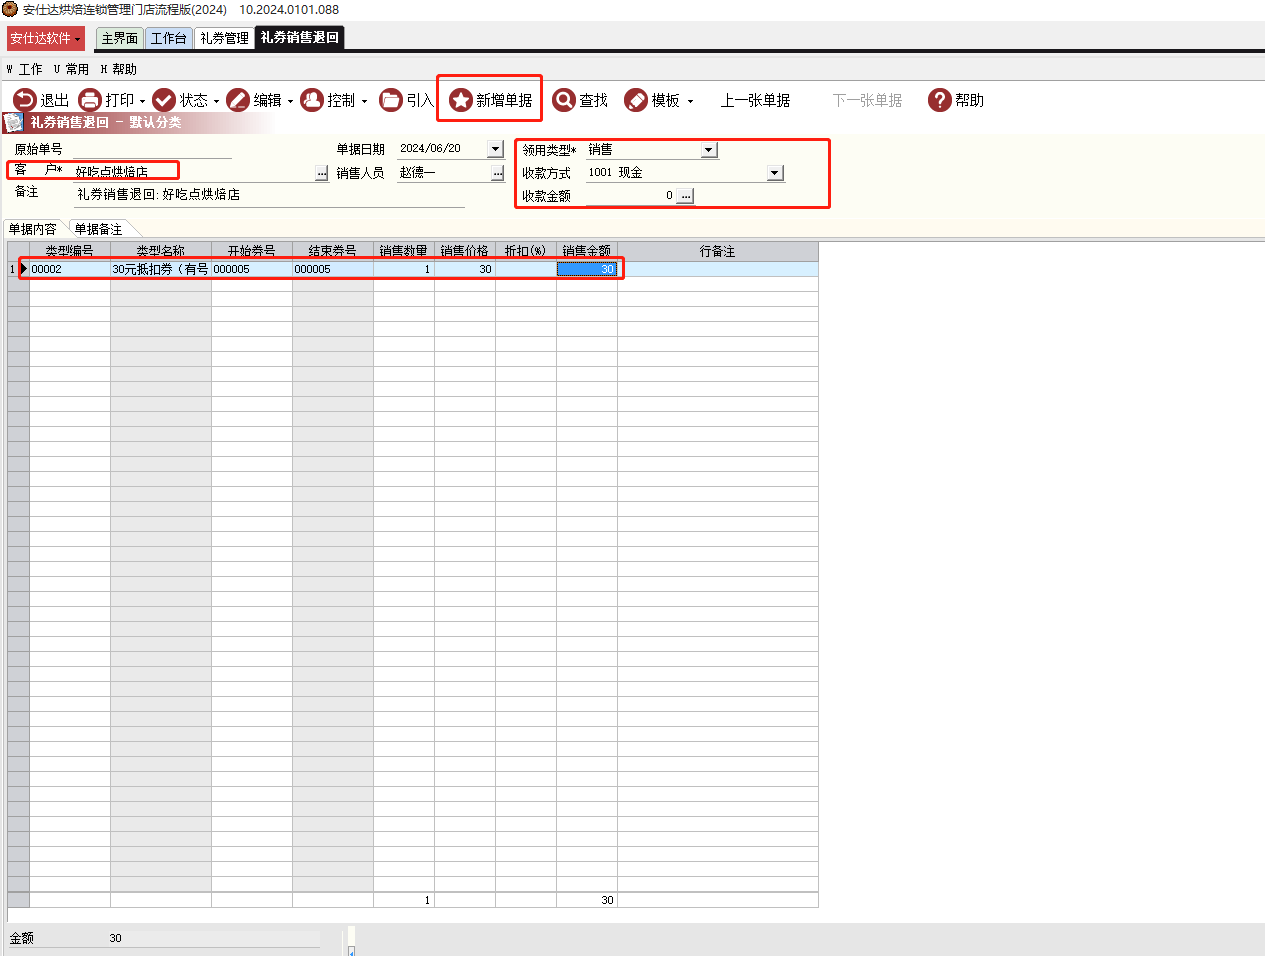This screenshot has width=1265, height=956.
Task: Click the 退出 exit icon
Action: (x=24, y=100)
